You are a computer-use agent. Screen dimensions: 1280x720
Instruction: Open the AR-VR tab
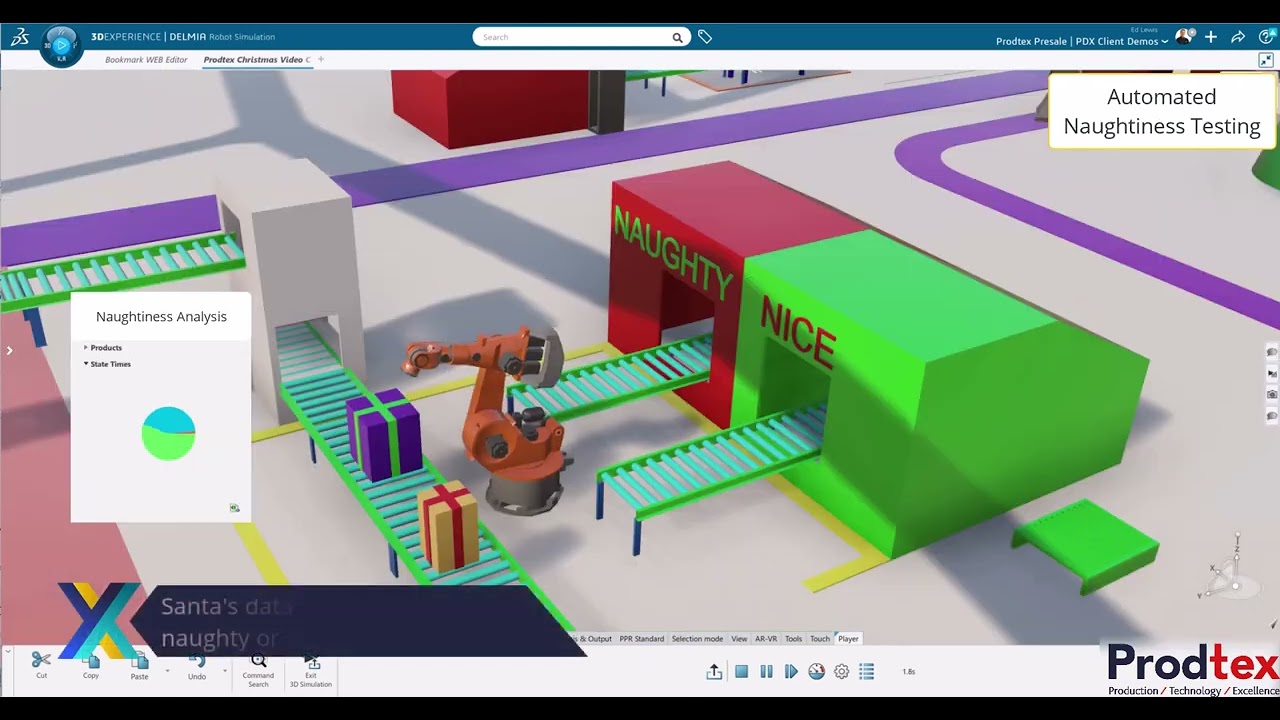[x=766, y=639]
